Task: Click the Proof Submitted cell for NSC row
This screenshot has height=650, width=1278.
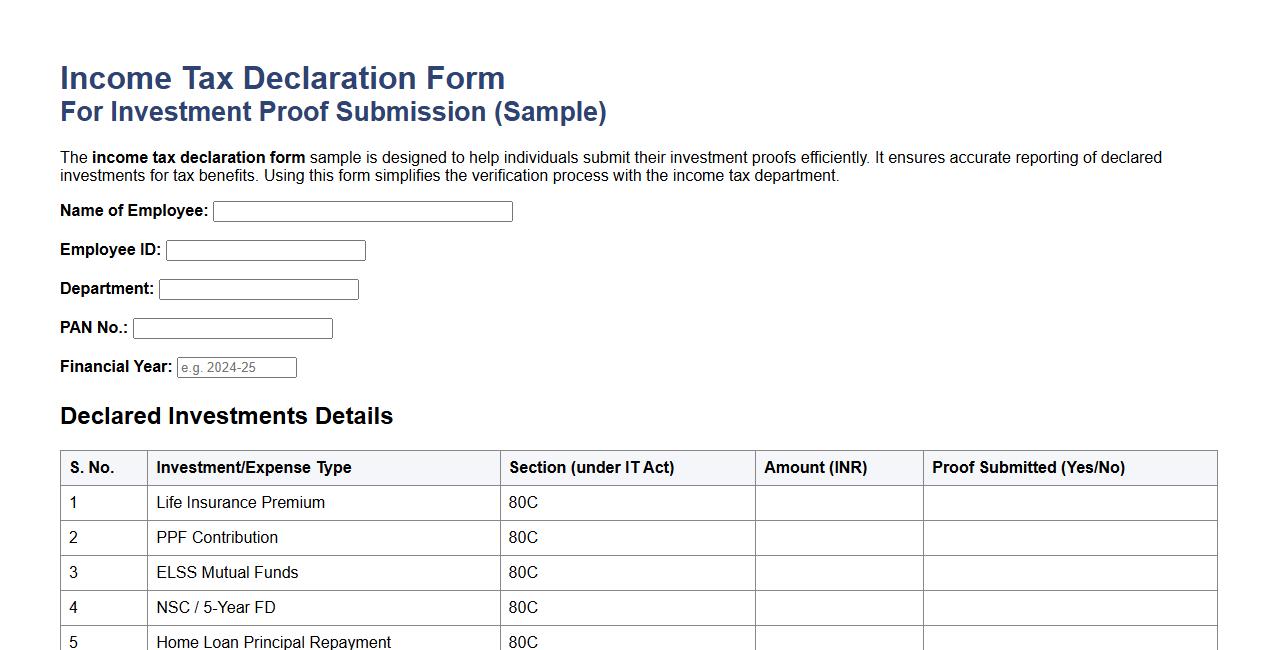Action: click(1070, 608)
